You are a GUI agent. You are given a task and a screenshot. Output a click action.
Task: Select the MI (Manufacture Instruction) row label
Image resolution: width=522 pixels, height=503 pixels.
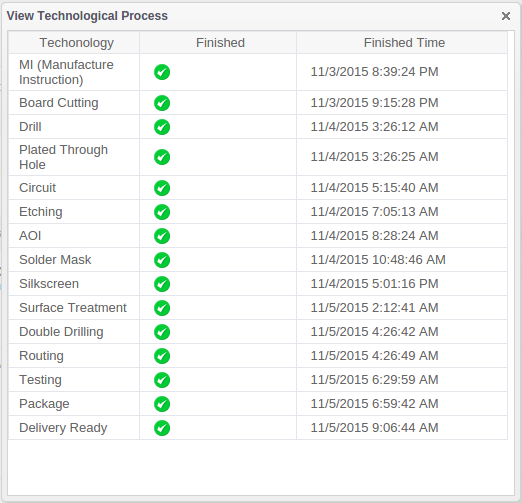66,72
